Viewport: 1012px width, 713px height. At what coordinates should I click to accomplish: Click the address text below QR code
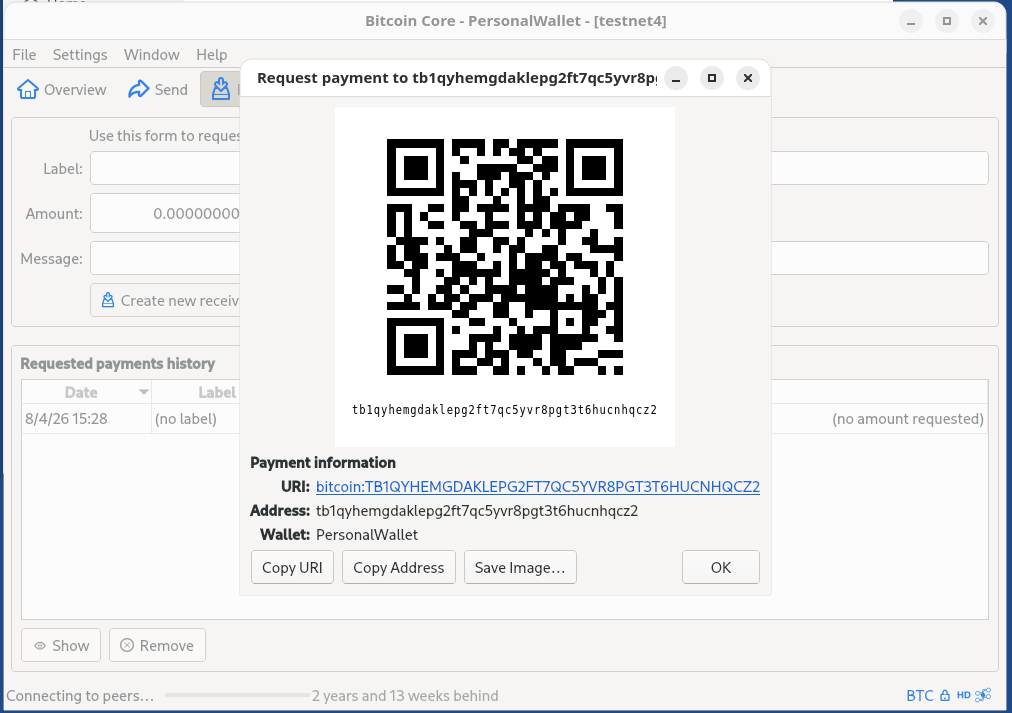coord(505,410)
